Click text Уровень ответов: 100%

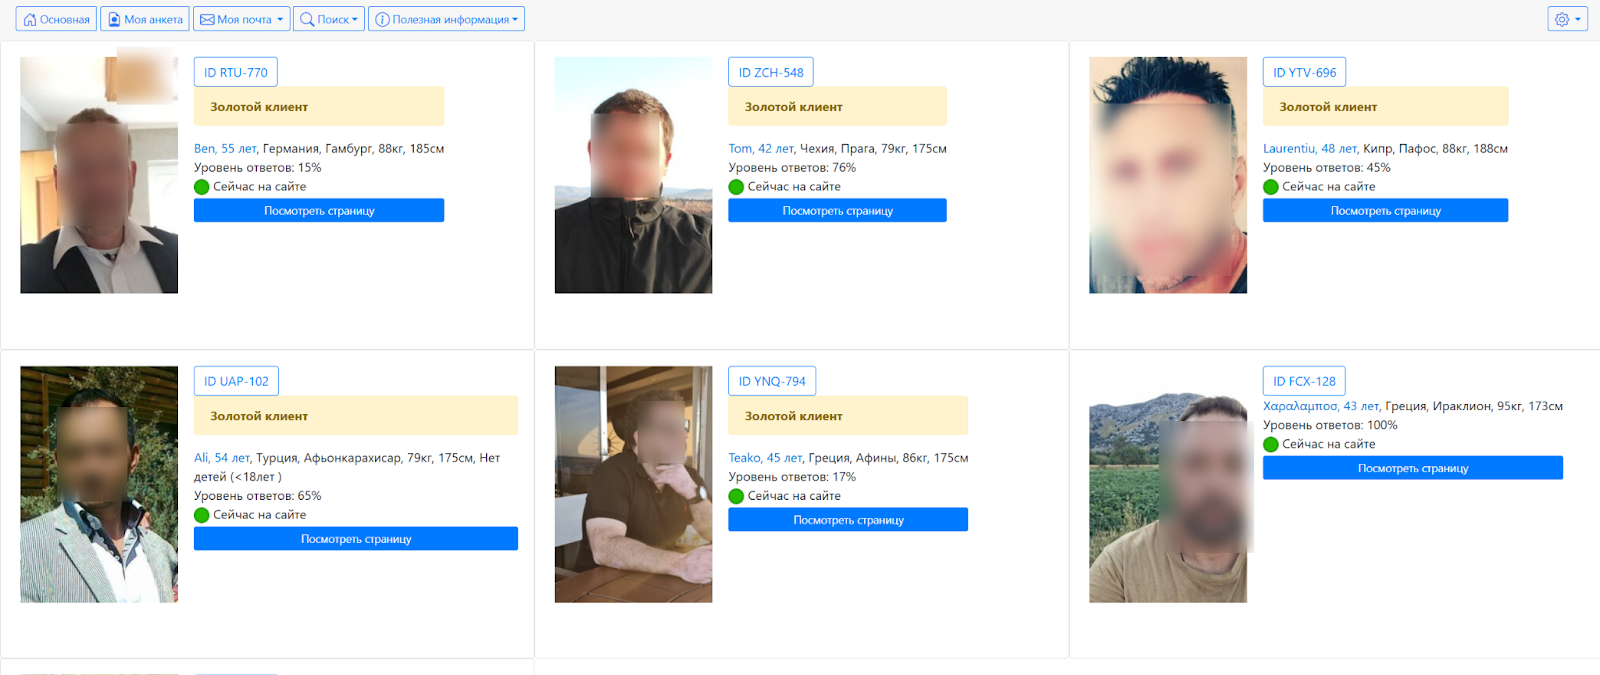[x=1331, y=425]
